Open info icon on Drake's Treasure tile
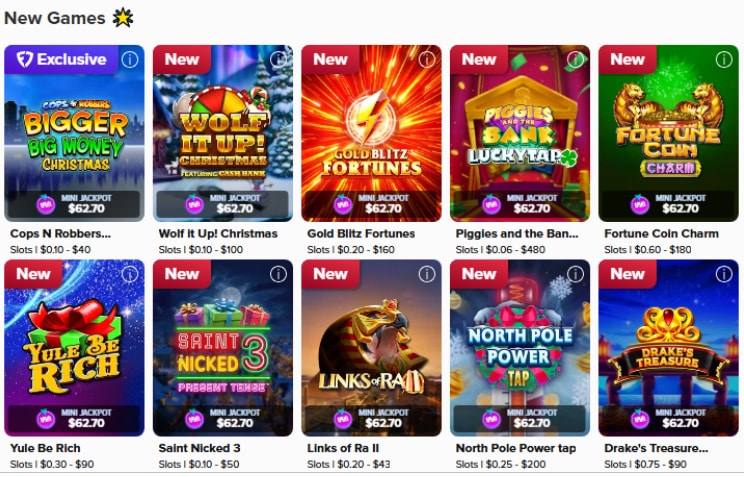 (724, 274)
